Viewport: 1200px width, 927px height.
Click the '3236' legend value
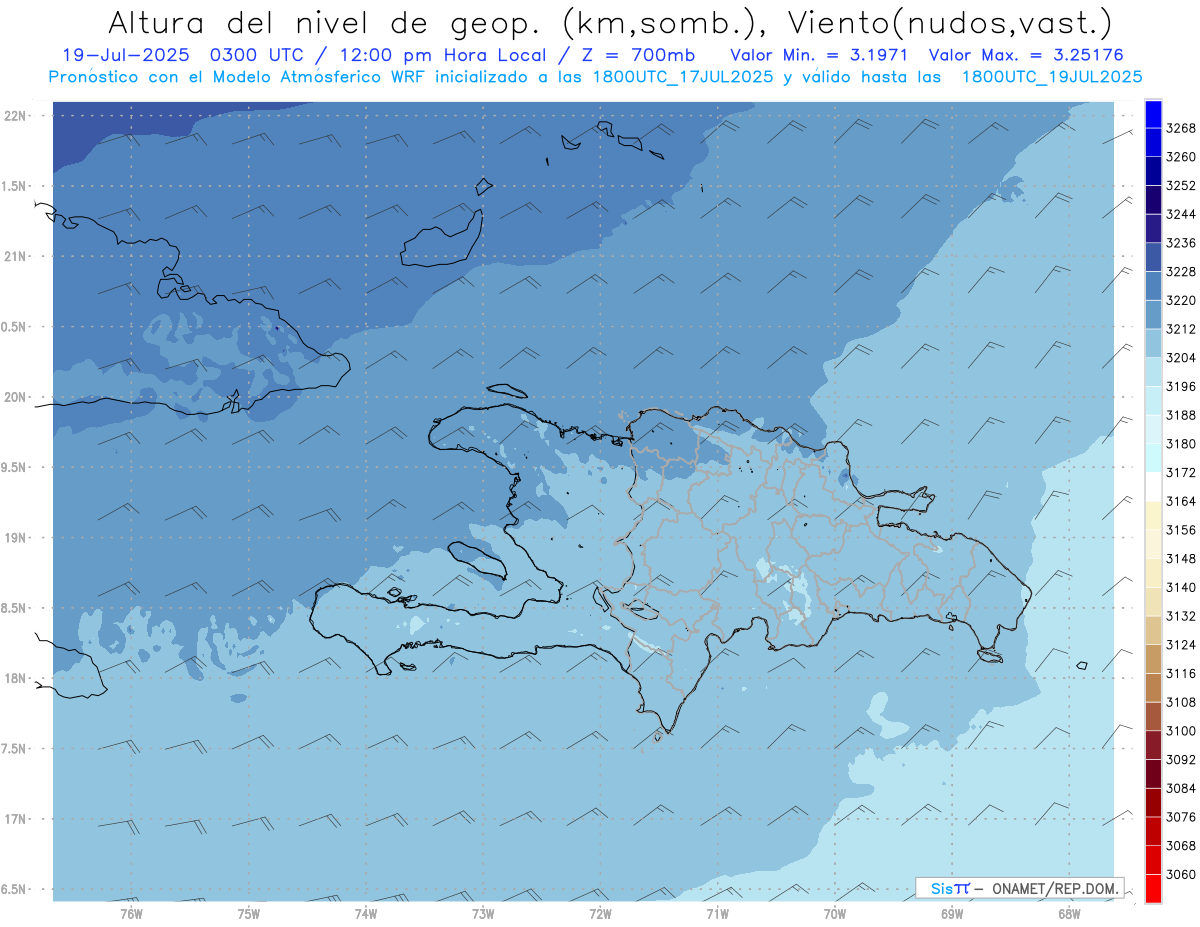pos(1181,242)
